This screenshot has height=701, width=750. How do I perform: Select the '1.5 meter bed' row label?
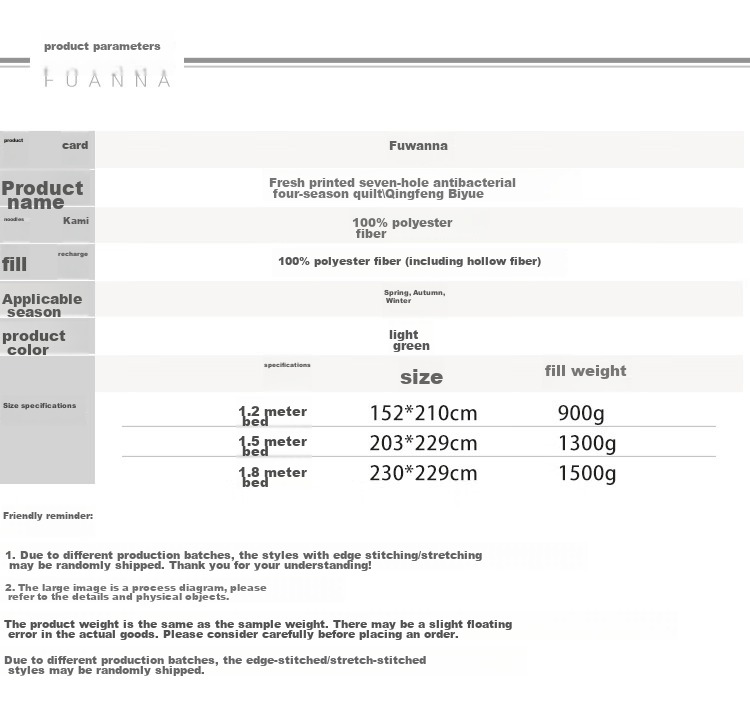click(273, 446)
